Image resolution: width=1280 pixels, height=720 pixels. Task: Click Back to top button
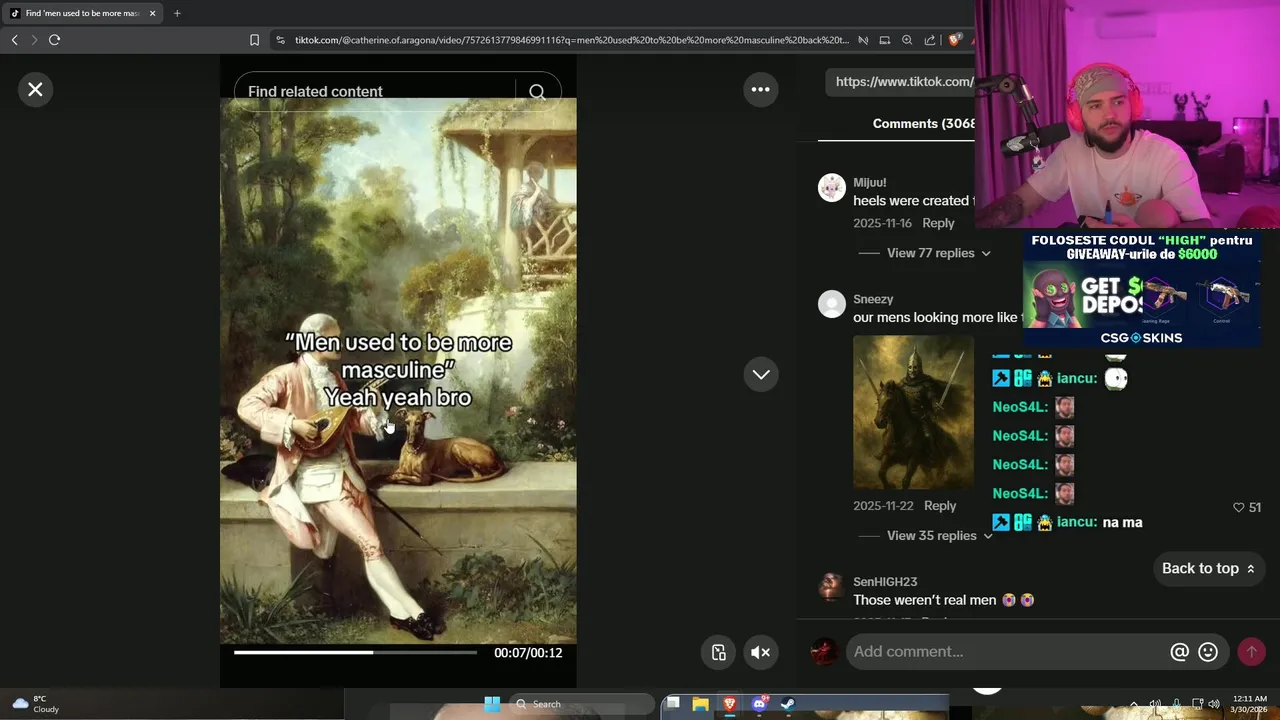(x=1208, y=569)
